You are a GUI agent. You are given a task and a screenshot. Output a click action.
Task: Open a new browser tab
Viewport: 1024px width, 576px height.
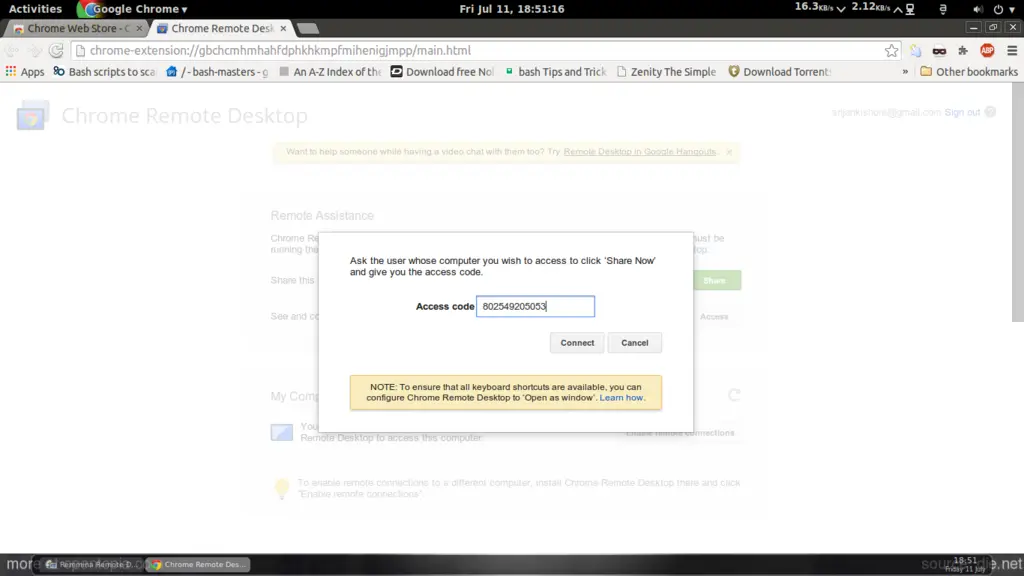tap(308, 28)
